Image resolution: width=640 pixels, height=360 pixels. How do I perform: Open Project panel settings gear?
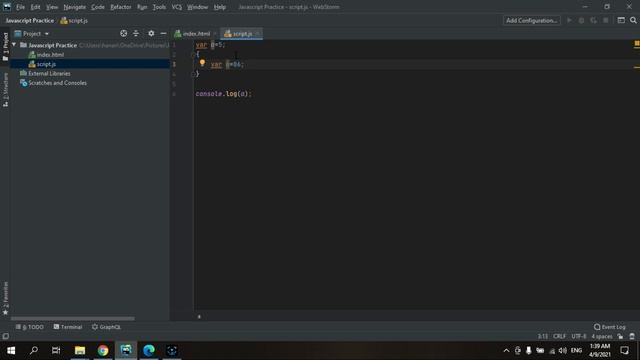tap(151, 33)
